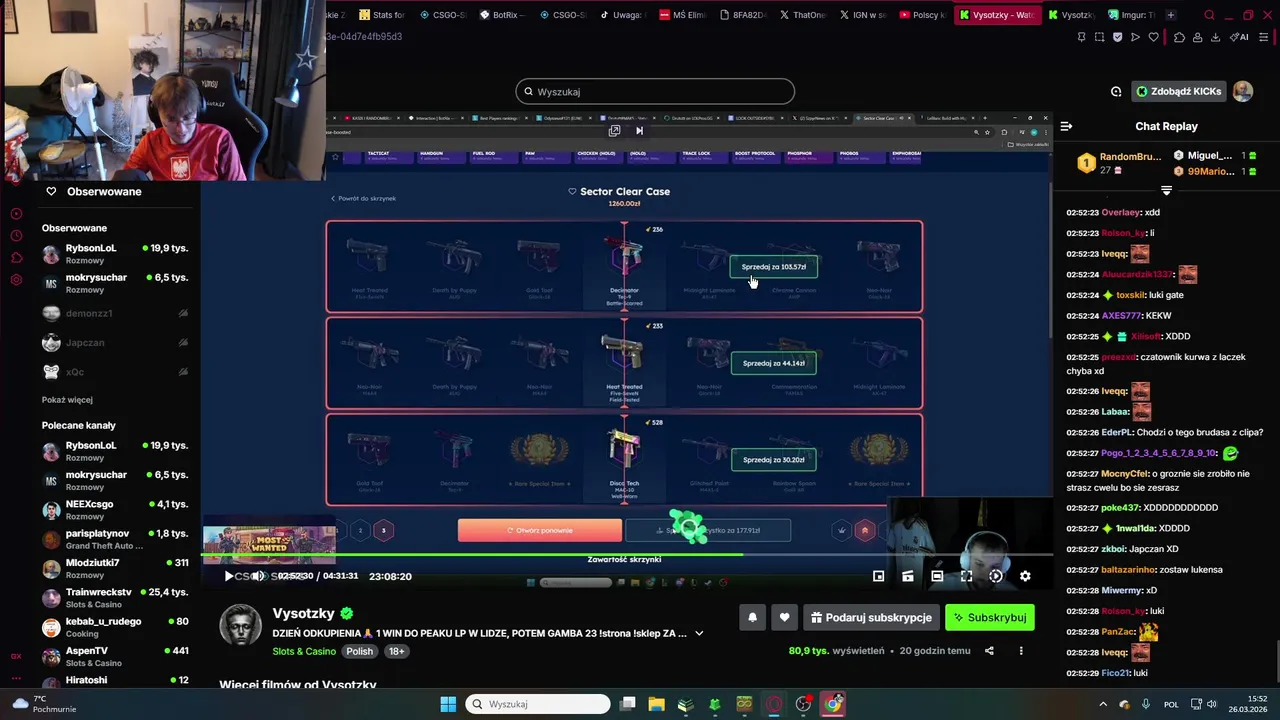Enter fullscreen video mode

tap(966, 576)
